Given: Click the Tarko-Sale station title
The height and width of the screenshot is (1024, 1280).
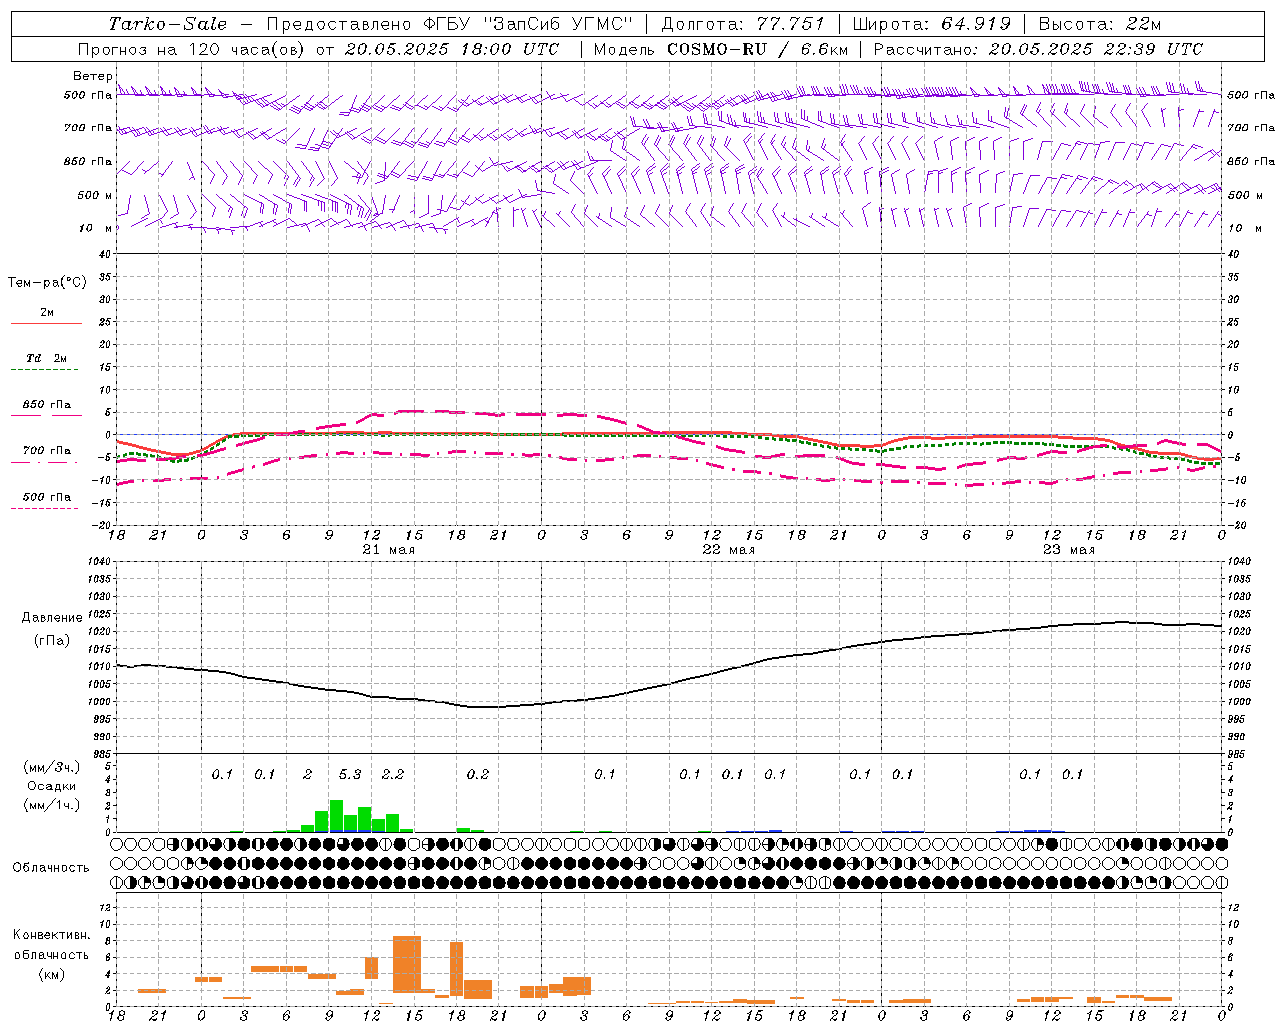Looking at the screenshot, I should [x=168, y=24].
